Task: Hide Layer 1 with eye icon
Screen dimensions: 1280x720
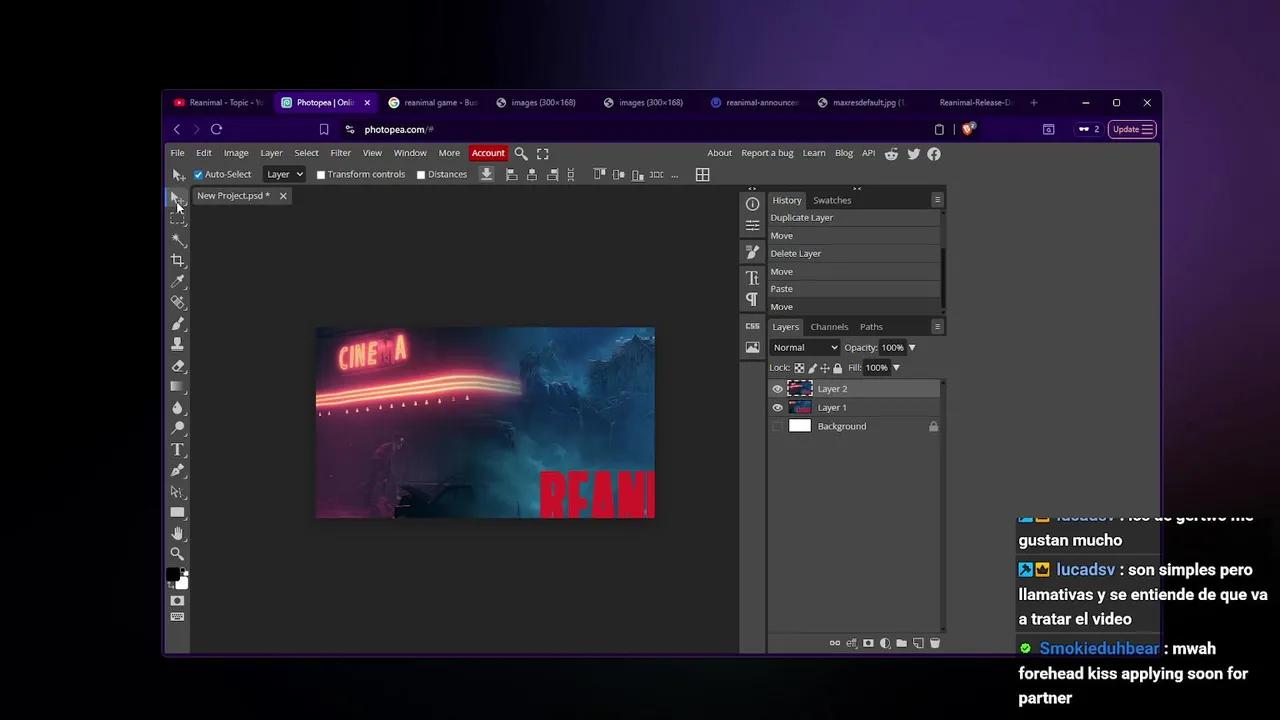Action: tap(778, 408)
